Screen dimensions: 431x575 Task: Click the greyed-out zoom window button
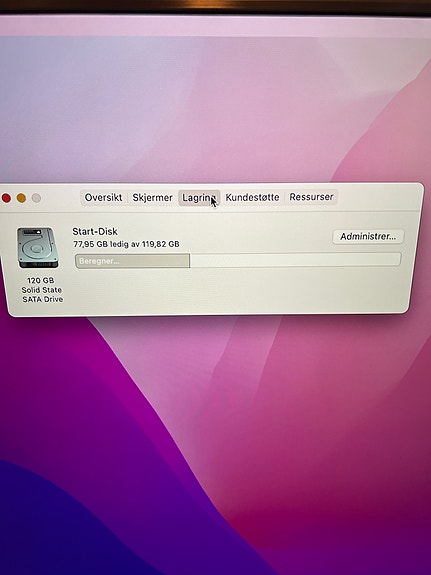pos(36,198)
